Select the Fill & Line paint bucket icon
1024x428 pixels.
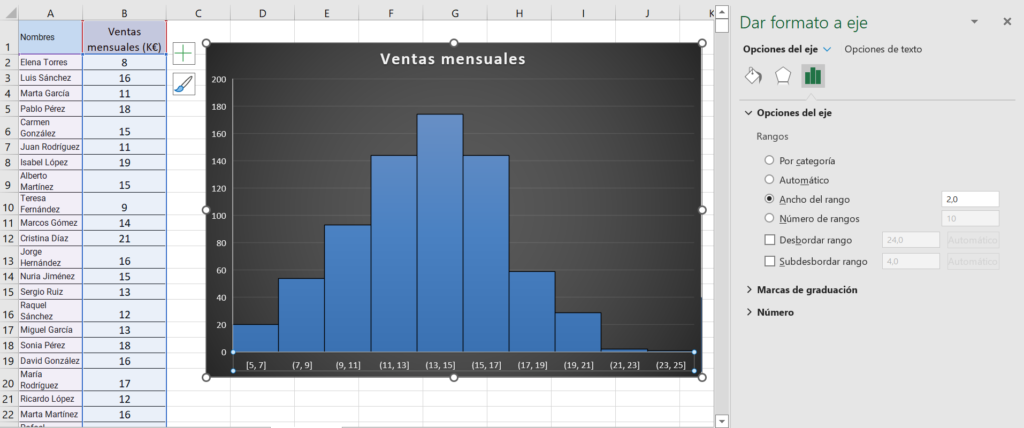click(754, 76)
